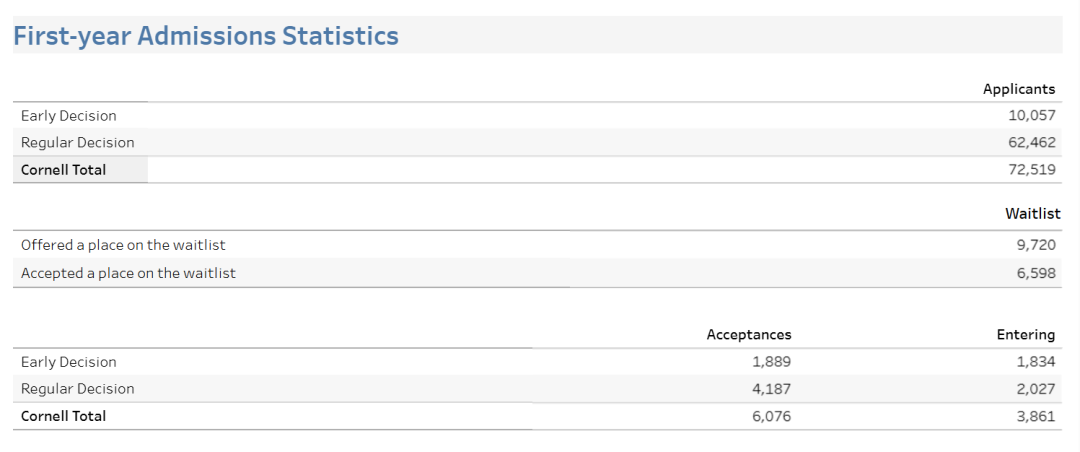Viewport: 1080px width, 452px height.
Task: Click Cornell Total label in Applicants table
Action: tap(63, 170)
